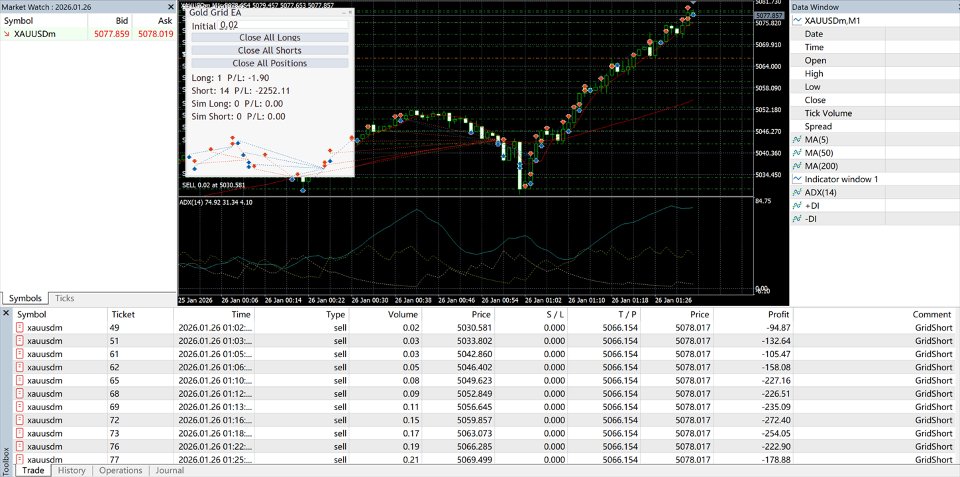The image size is (960, 477).
Task: Sort trades by T / P column header
Action: point(627,314)
